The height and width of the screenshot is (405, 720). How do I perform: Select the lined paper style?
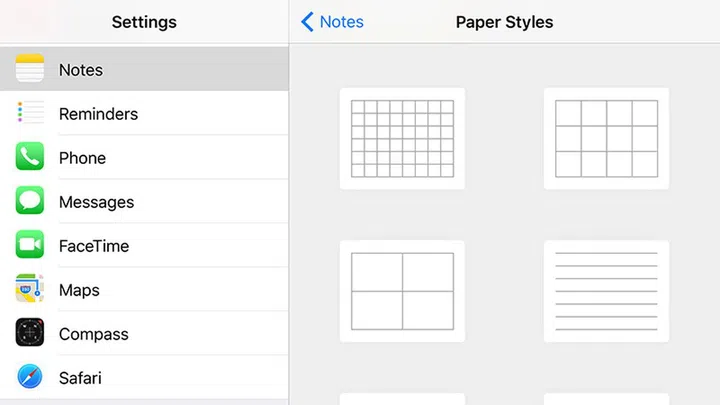[x=606, y=291]
